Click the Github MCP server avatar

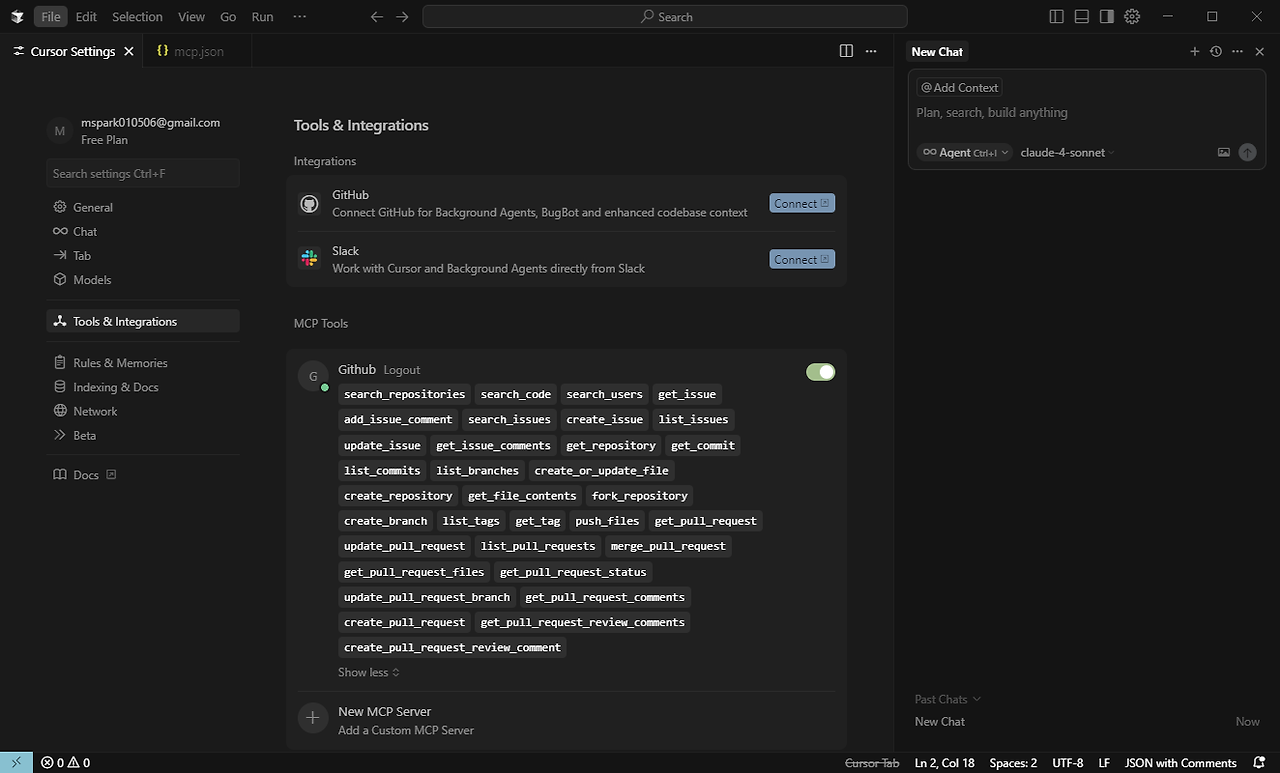313,376
